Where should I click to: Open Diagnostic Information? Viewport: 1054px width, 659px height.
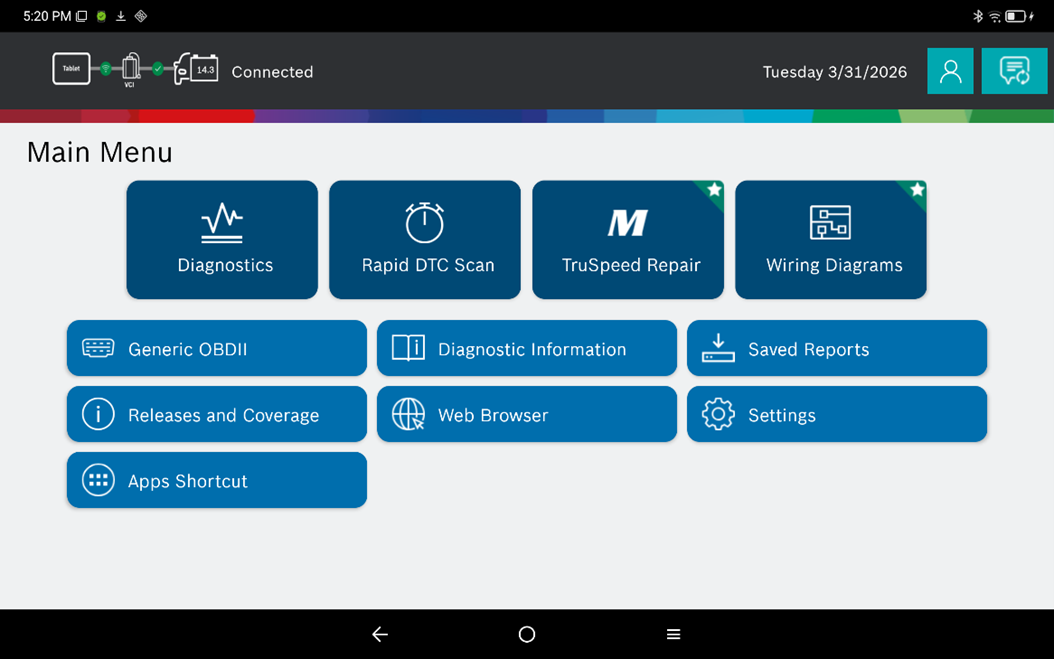point(527,349)
